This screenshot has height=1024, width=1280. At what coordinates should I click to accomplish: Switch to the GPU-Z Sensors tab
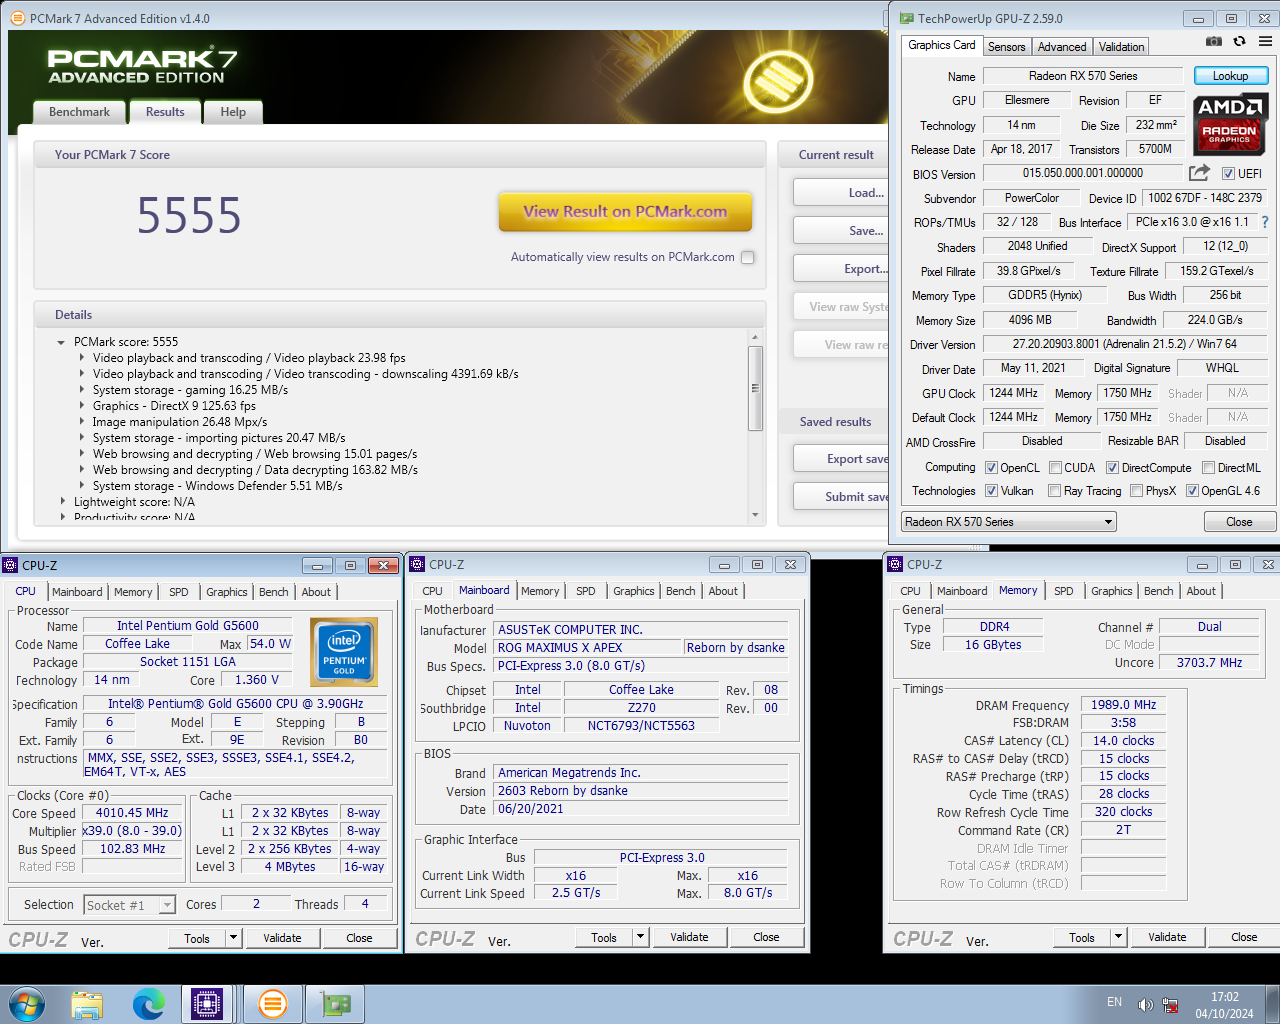1006,47
